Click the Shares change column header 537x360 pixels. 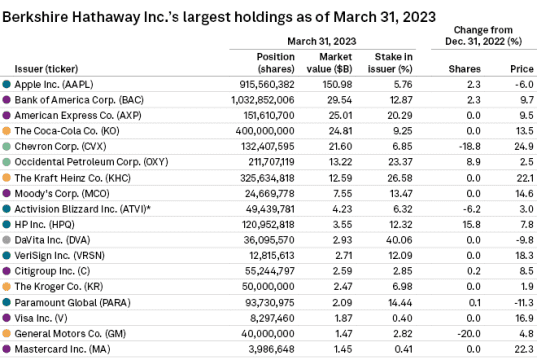(465, 69)
